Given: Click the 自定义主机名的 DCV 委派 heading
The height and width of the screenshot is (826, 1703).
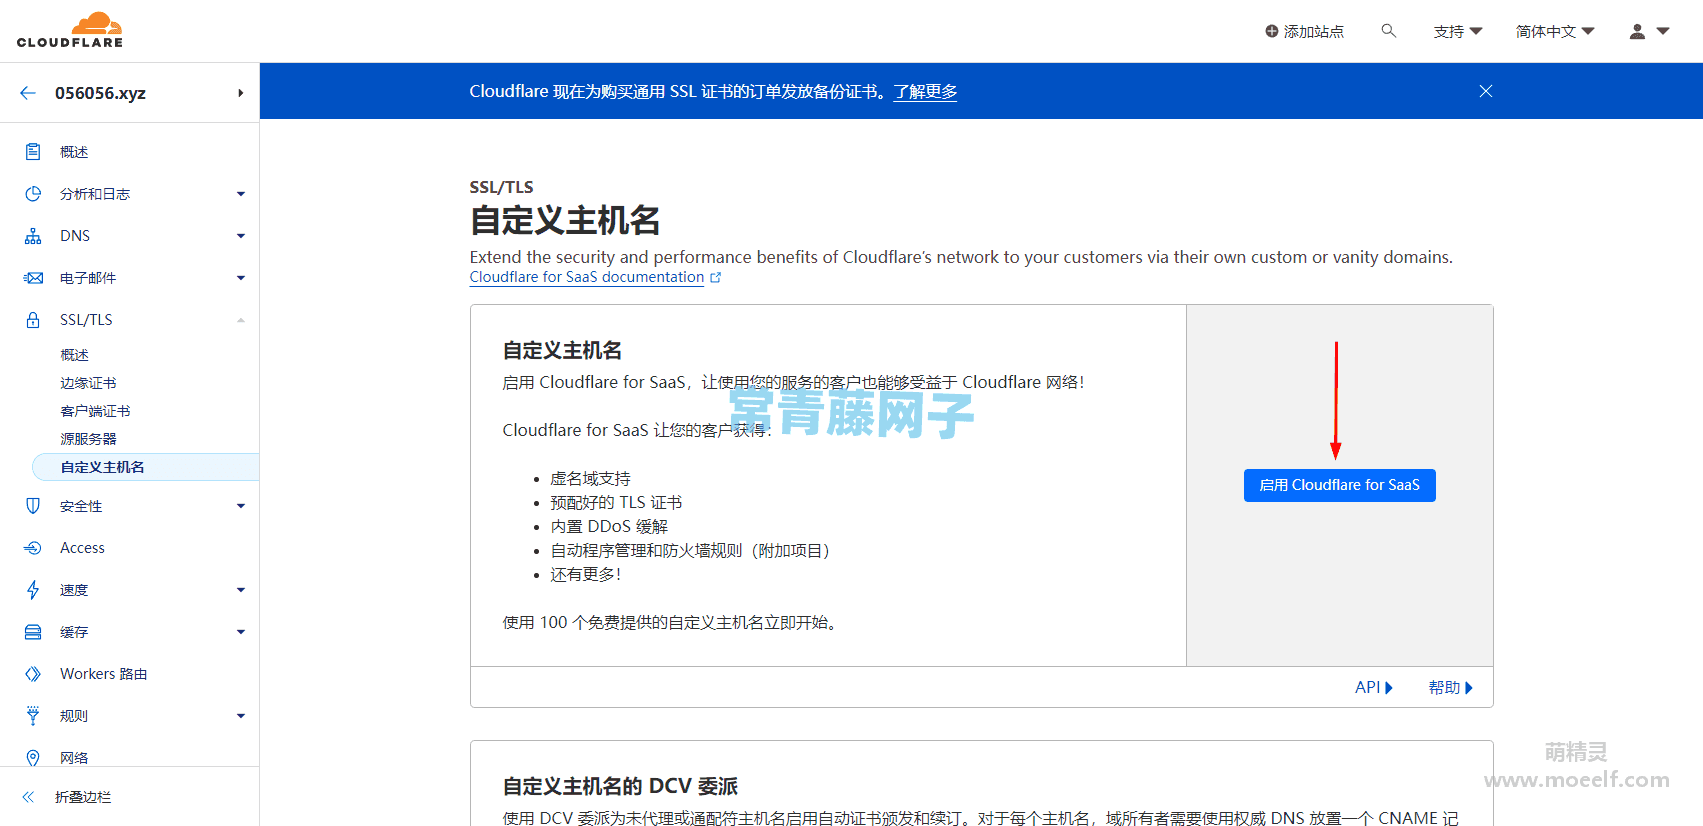Looking at the screenshot, I should 620,786.
